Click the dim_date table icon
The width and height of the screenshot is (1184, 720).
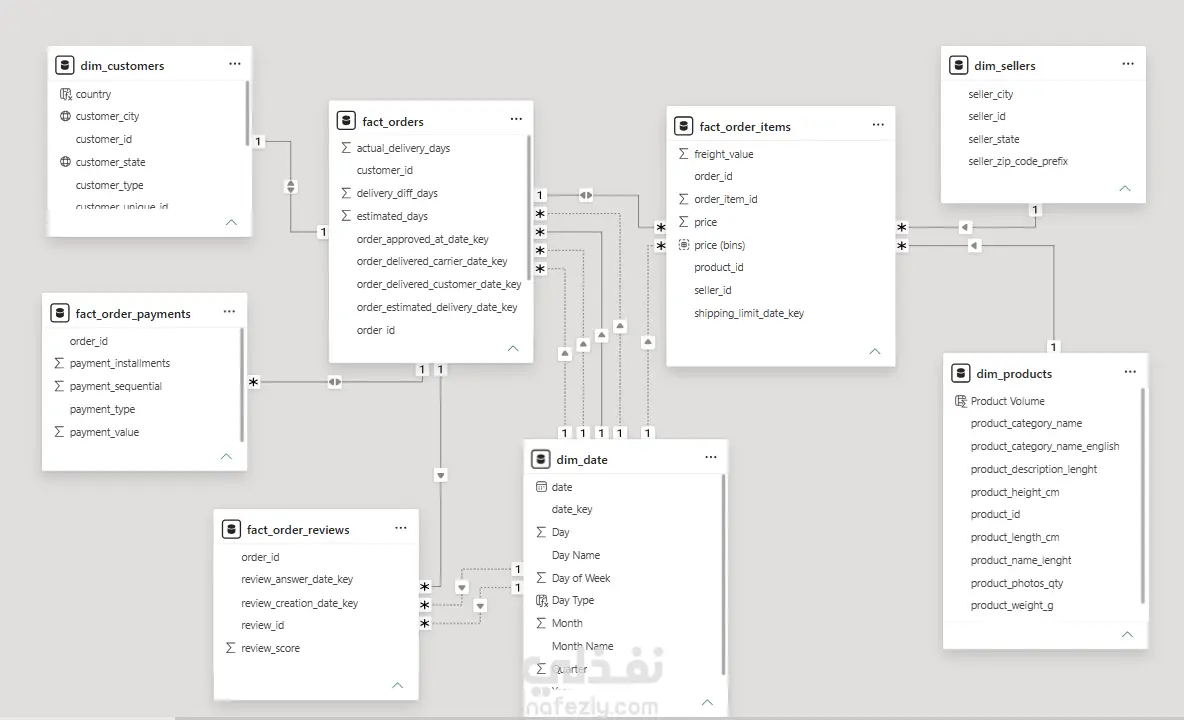click(x=541, y=459)
